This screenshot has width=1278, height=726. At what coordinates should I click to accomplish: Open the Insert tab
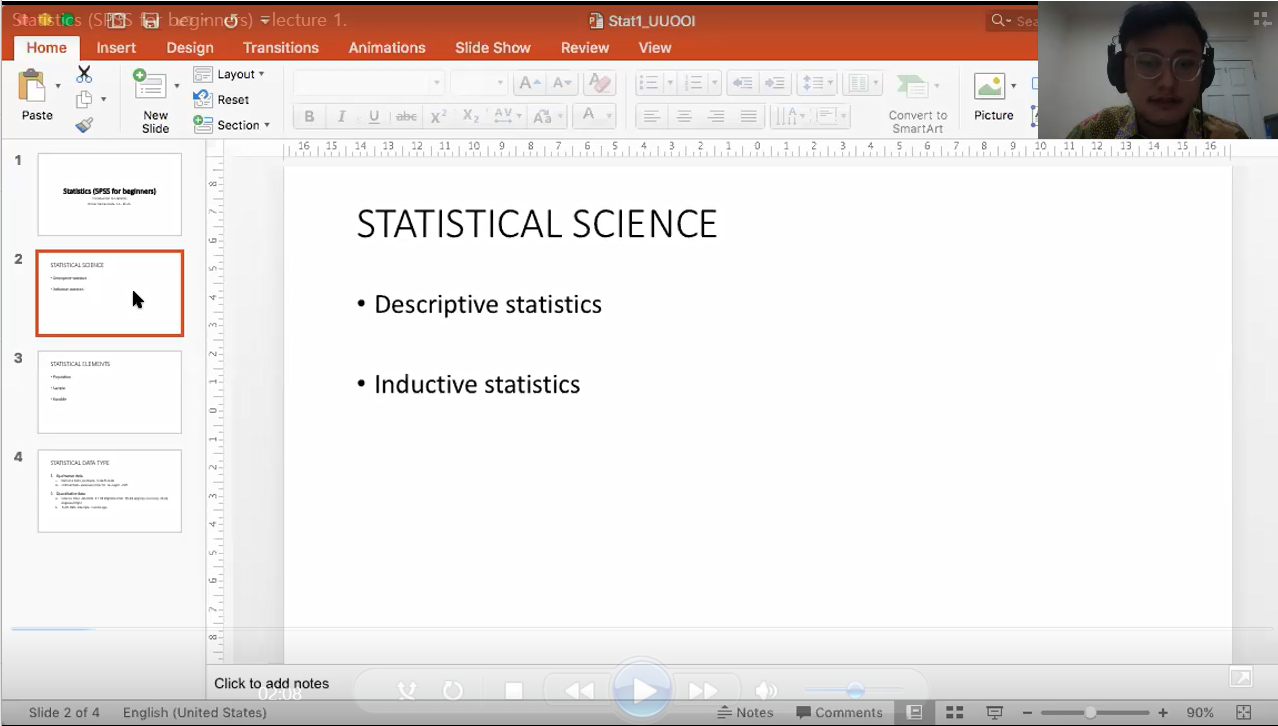tap(116, 47)
